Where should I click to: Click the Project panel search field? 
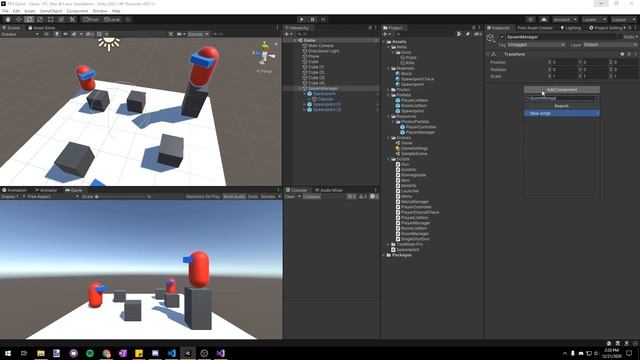tap(426, 34)
